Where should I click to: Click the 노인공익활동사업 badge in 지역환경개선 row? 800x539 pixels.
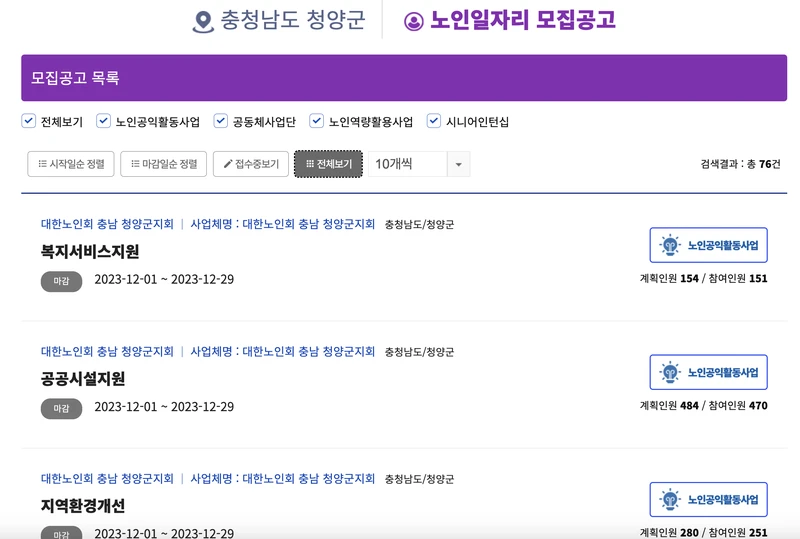(708, 499)
